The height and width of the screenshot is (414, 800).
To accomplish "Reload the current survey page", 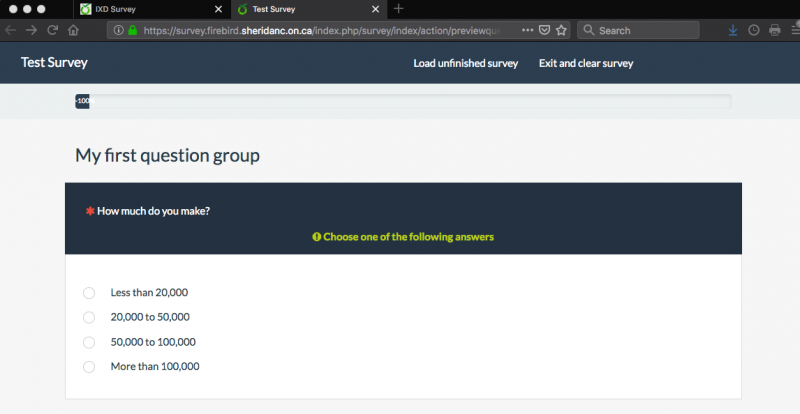I will pyautogui.click(x=53, y=30).
